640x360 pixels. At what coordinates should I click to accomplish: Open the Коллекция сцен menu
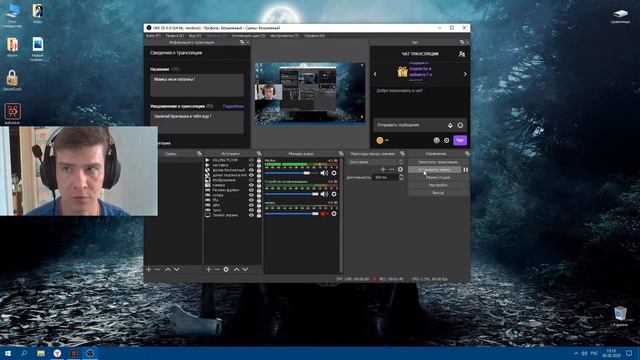tap(249, 36)
